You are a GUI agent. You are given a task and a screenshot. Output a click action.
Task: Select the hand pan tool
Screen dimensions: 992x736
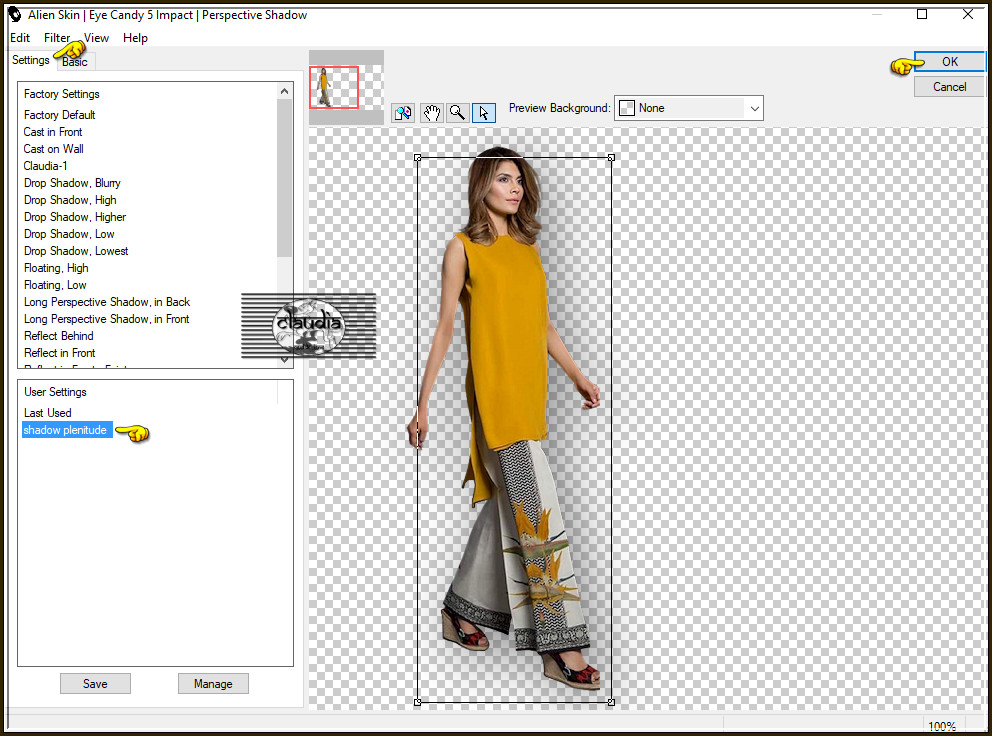[x=431, y=113]
